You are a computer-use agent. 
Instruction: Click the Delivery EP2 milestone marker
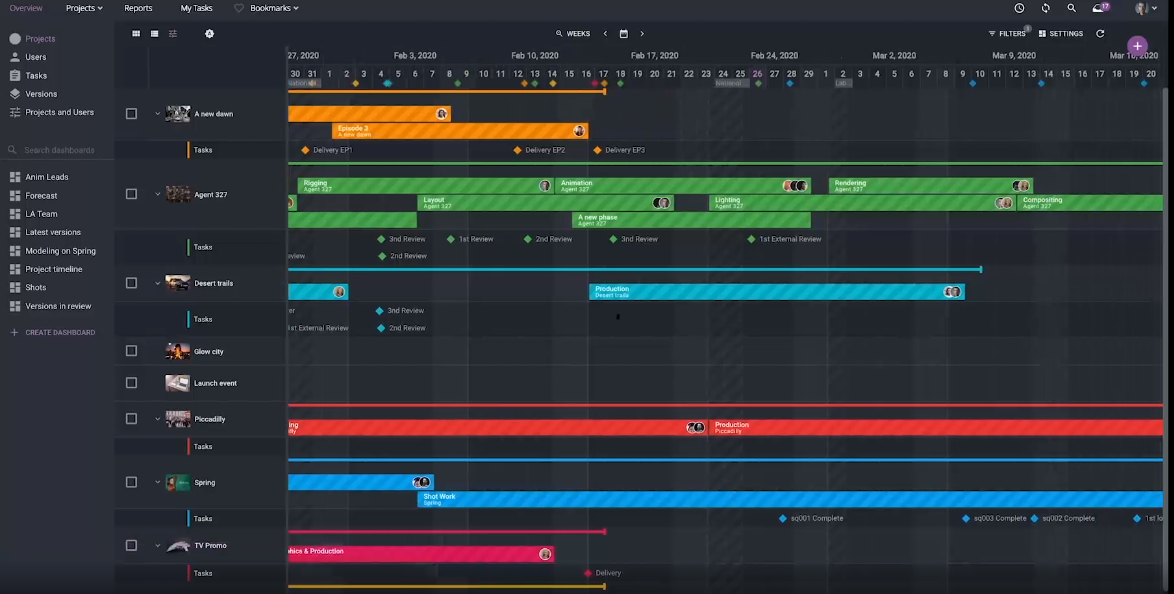(518, 150)
